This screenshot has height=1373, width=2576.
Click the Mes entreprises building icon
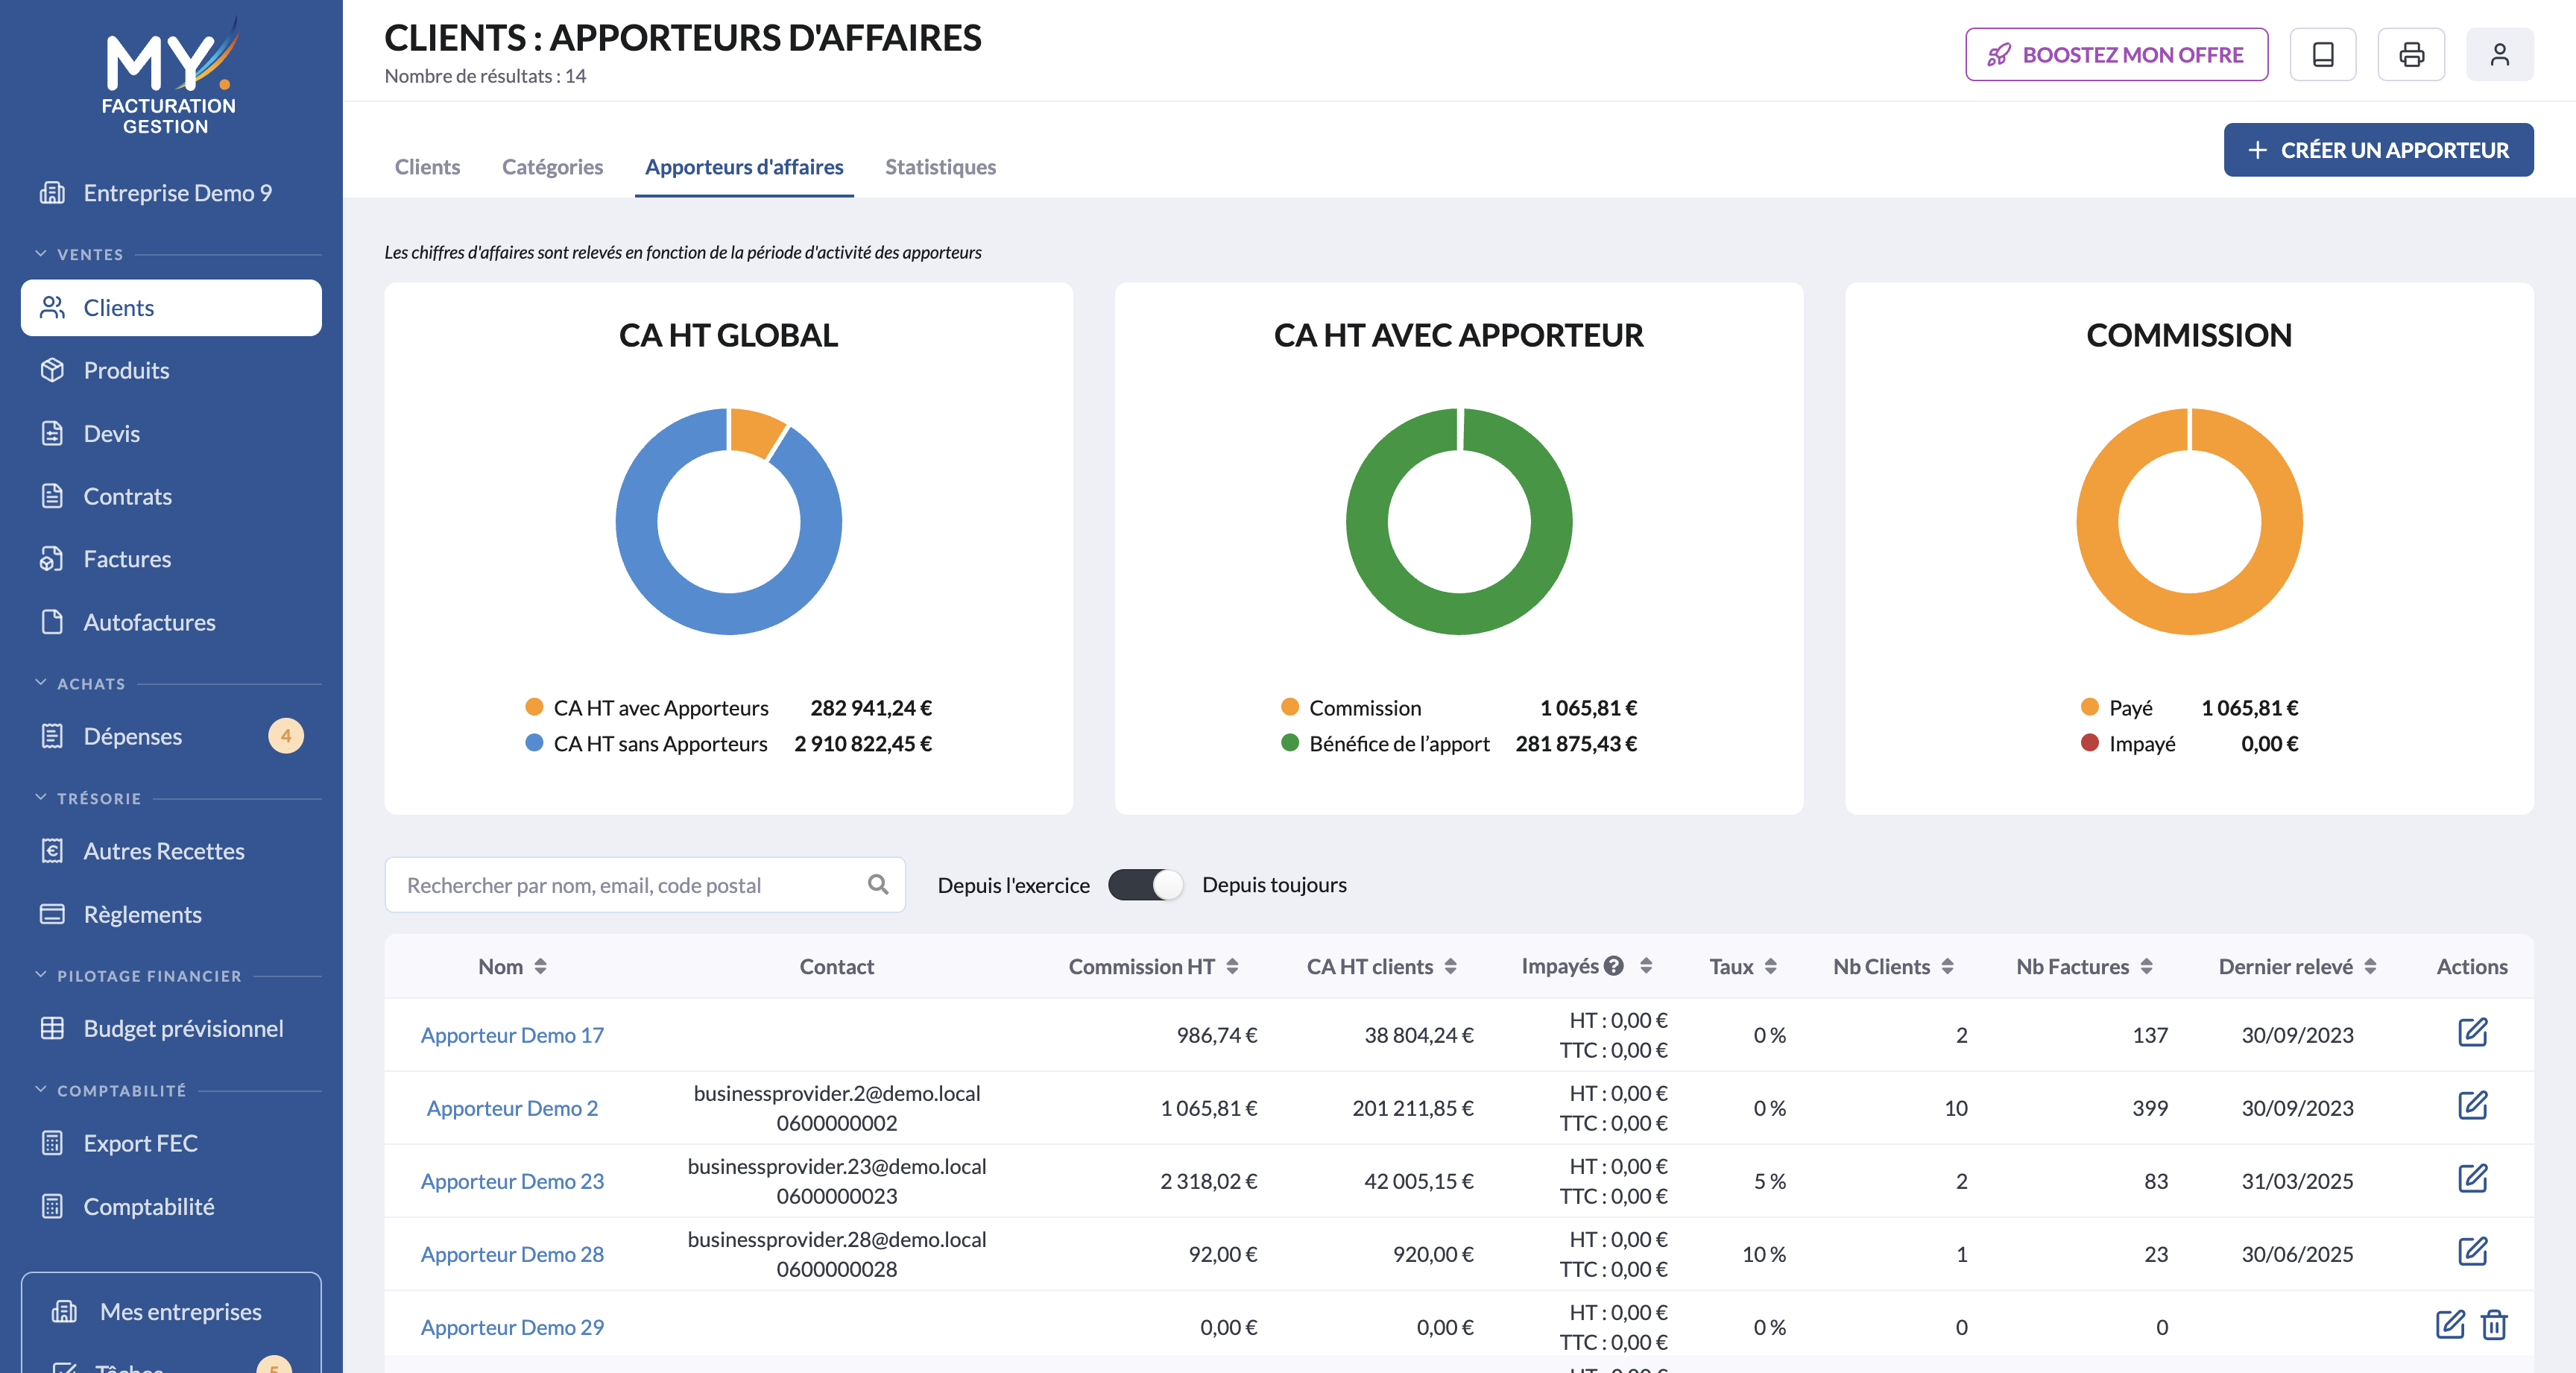click(x=64, y=1311)
